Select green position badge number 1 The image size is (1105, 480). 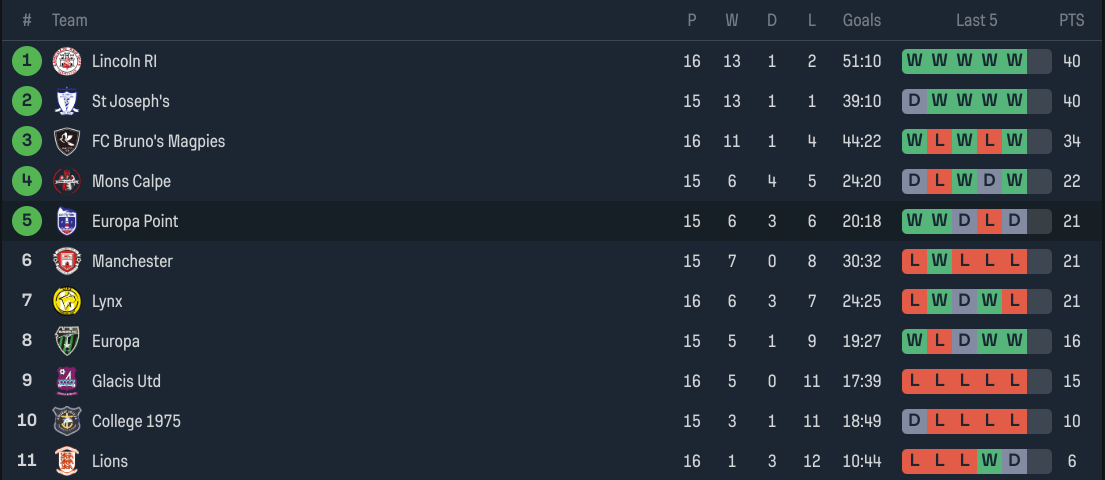(27, 61)
